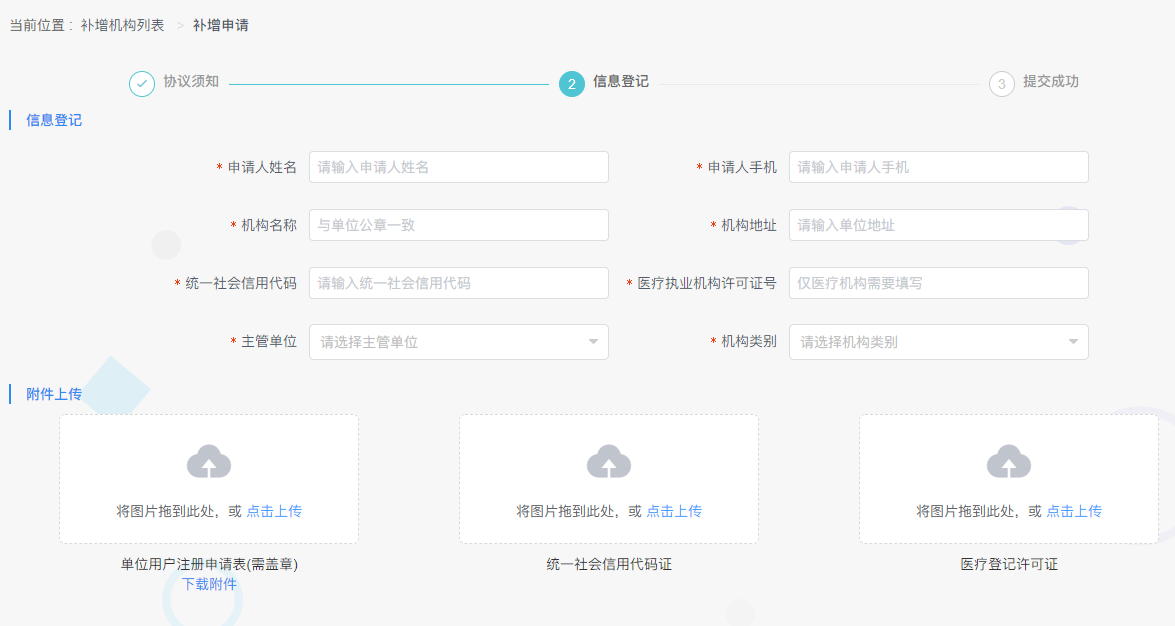The height and width of the screenshot is (626, 1175).
Task: Open the 机构类别 dropdown
Action: (x=938, y=341)
